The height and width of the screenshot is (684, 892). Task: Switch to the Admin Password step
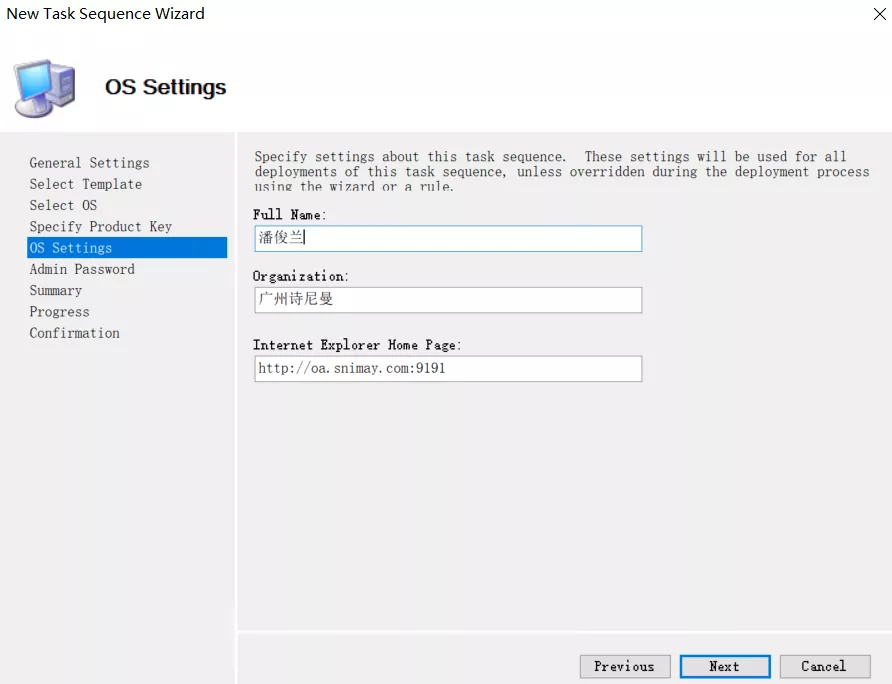(81, 269)
